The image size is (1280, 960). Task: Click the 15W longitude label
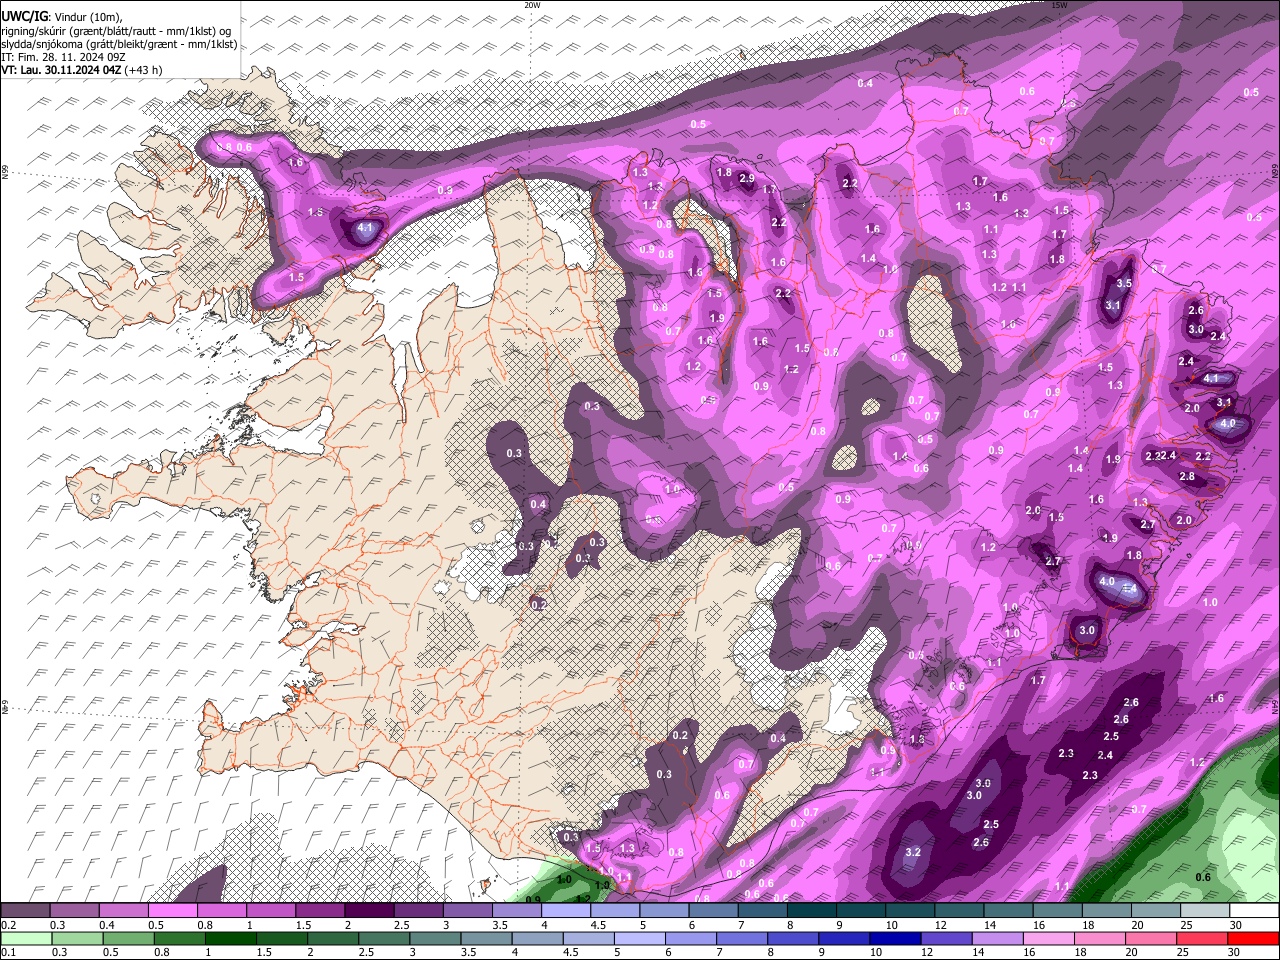[x=1059, y=5]
